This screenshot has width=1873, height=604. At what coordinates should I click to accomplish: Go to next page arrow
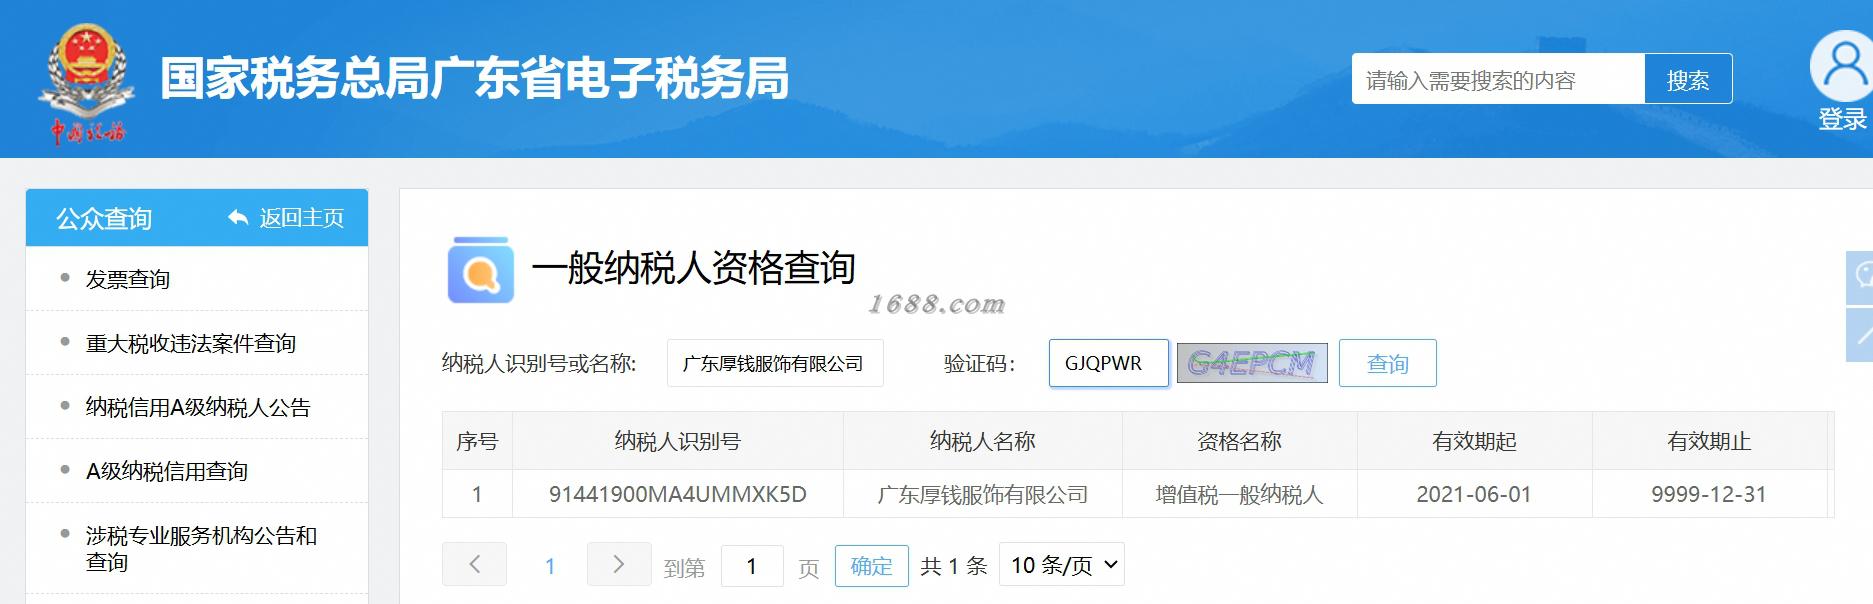(x=619, y=565)
